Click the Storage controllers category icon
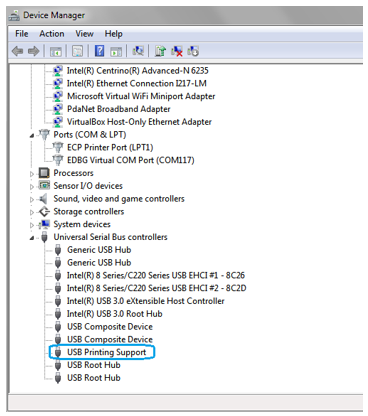368x416 pixels. click(x=44, y=211)
